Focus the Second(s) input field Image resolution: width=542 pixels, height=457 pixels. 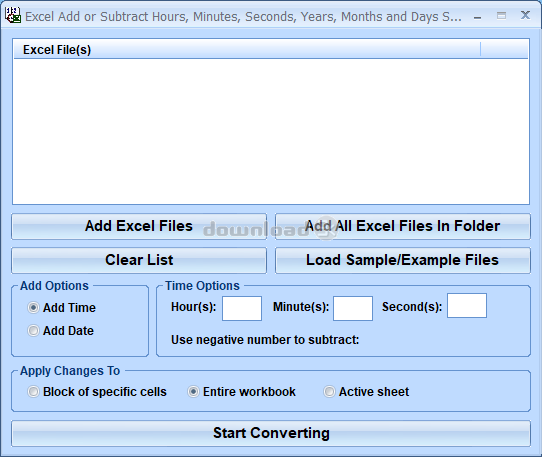click(467, 306)
